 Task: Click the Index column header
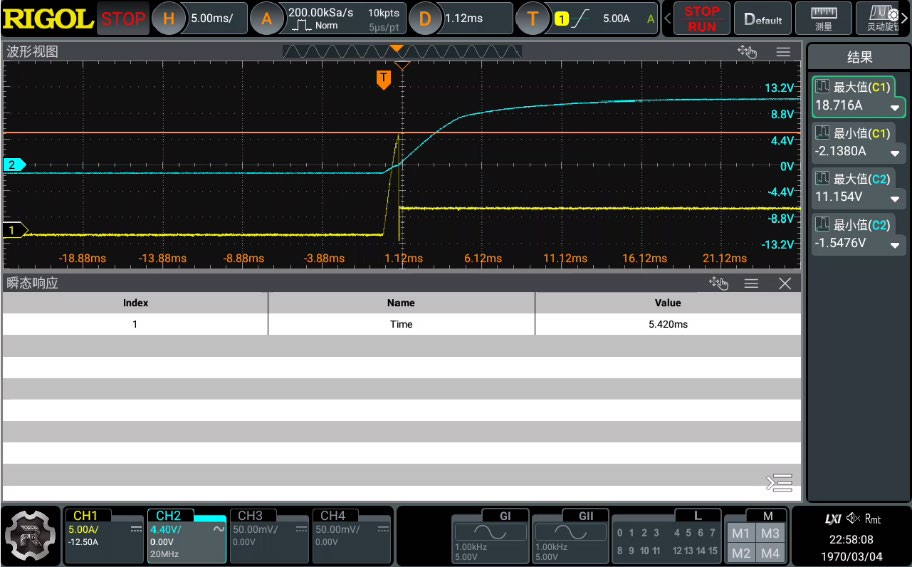point(135,302)
